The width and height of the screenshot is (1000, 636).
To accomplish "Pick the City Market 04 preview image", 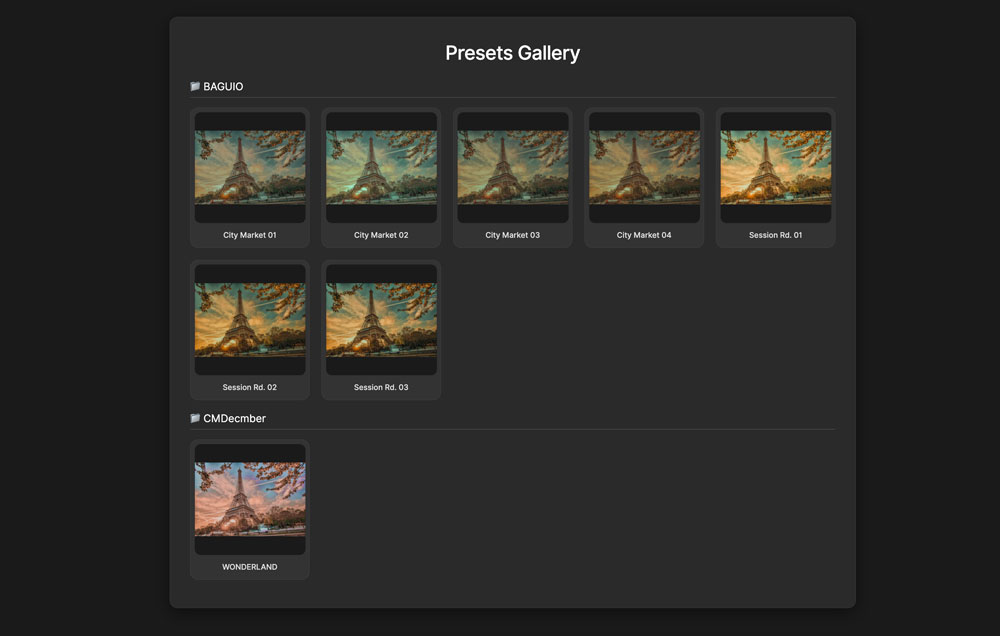I will 644,167.
